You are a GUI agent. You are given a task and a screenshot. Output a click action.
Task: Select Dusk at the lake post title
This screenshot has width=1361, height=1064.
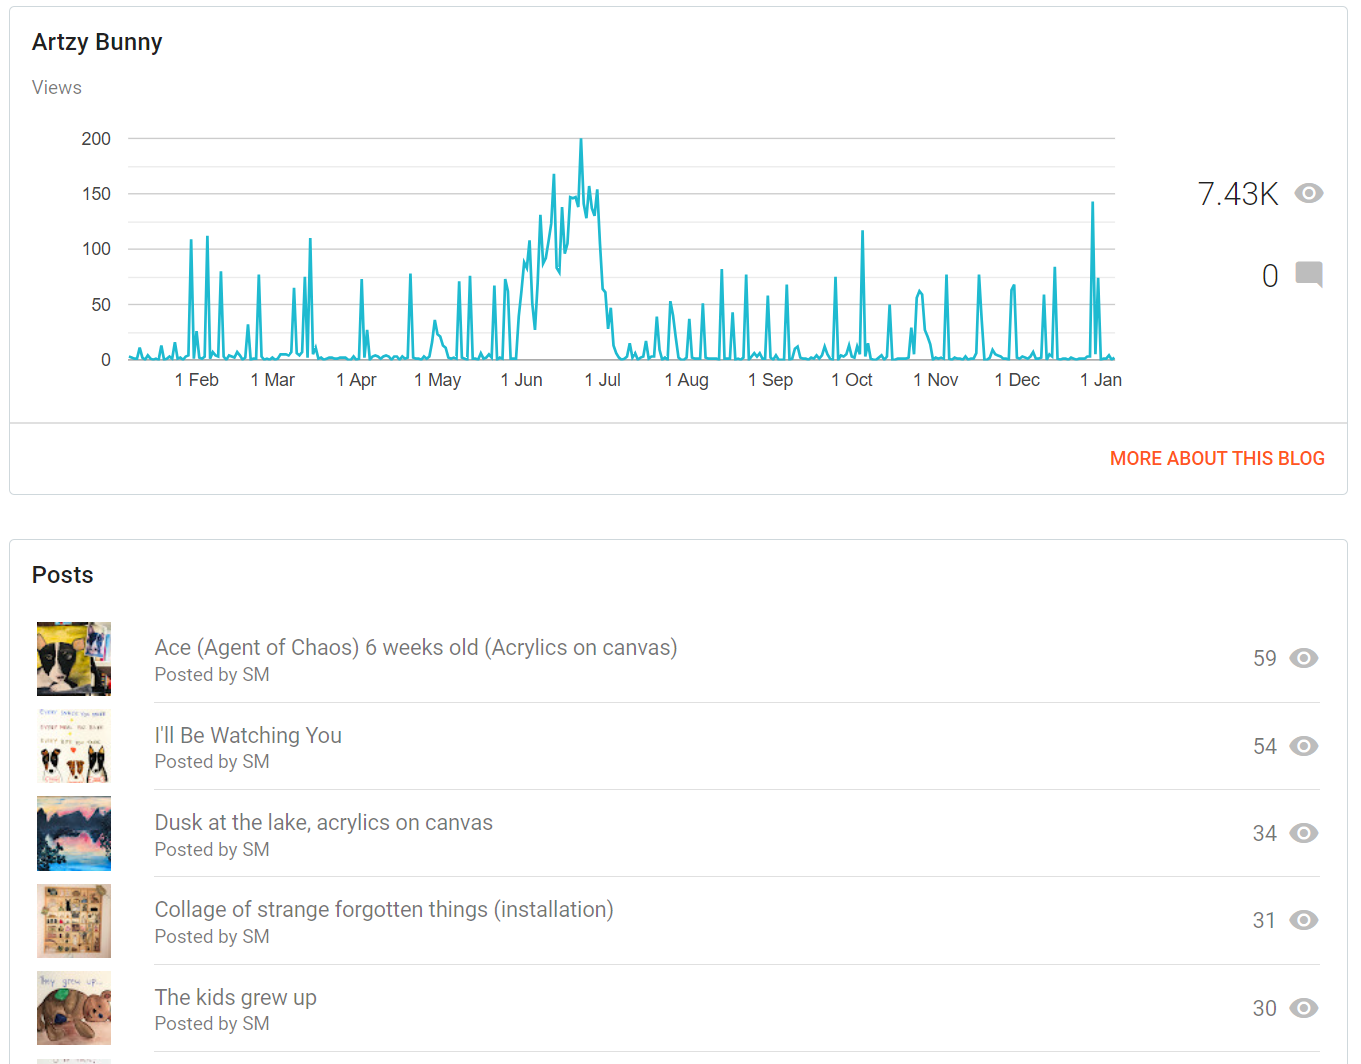point(323,822)
